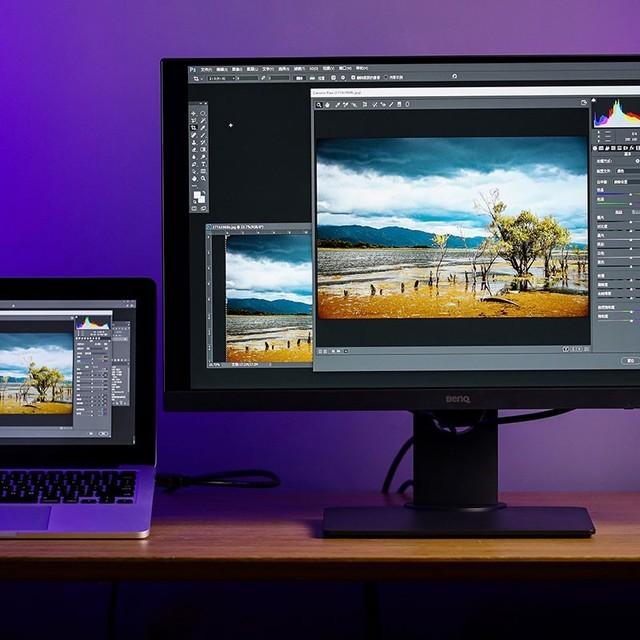This screenshot has height=640, width=640.
Task: Click the Camera Raw Zoom tool magnifier
Action: [319, 105]
